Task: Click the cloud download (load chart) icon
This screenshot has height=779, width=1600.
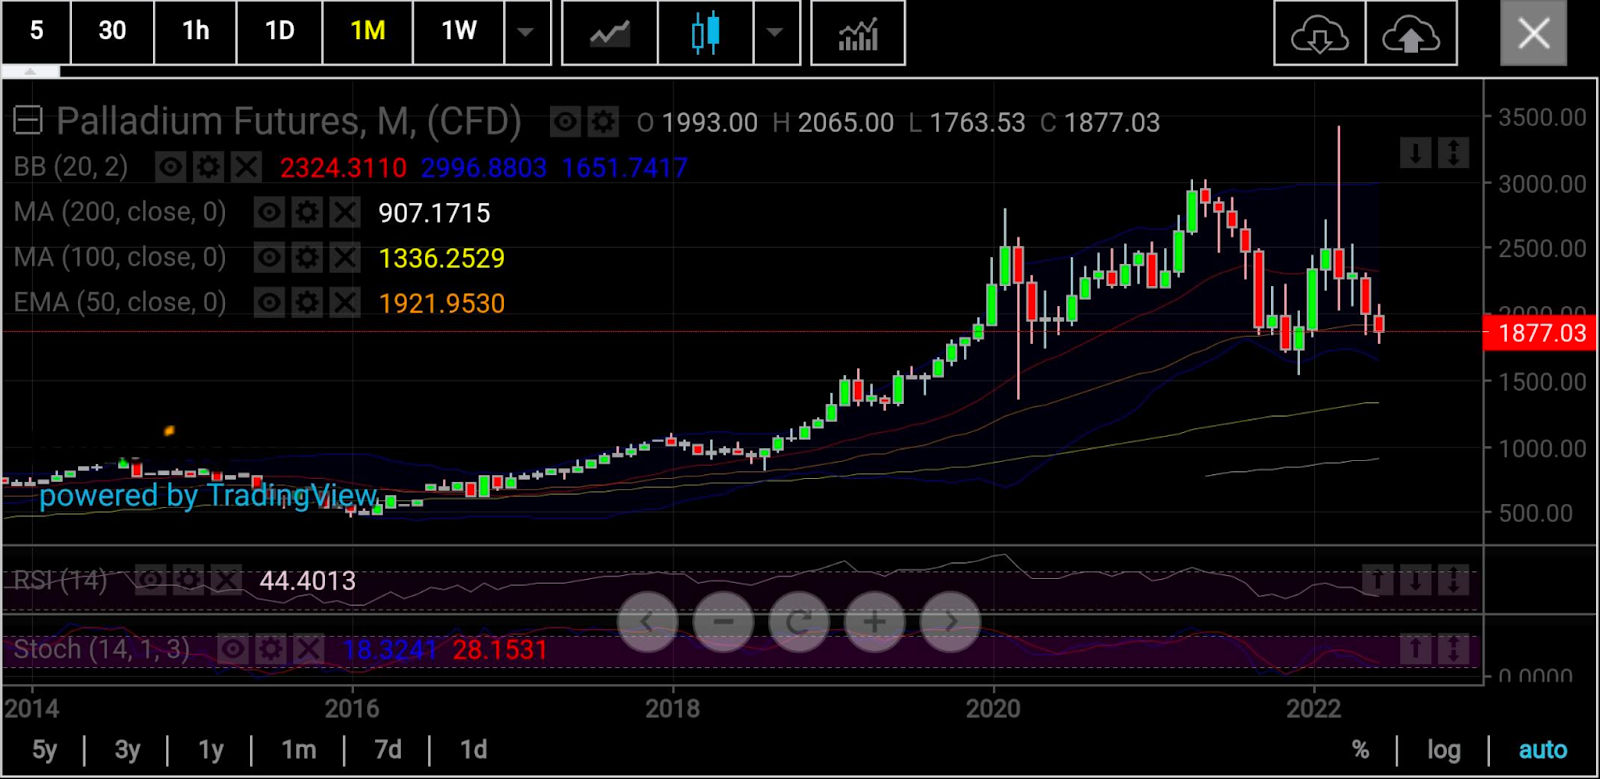Action: click(1319, 33)
